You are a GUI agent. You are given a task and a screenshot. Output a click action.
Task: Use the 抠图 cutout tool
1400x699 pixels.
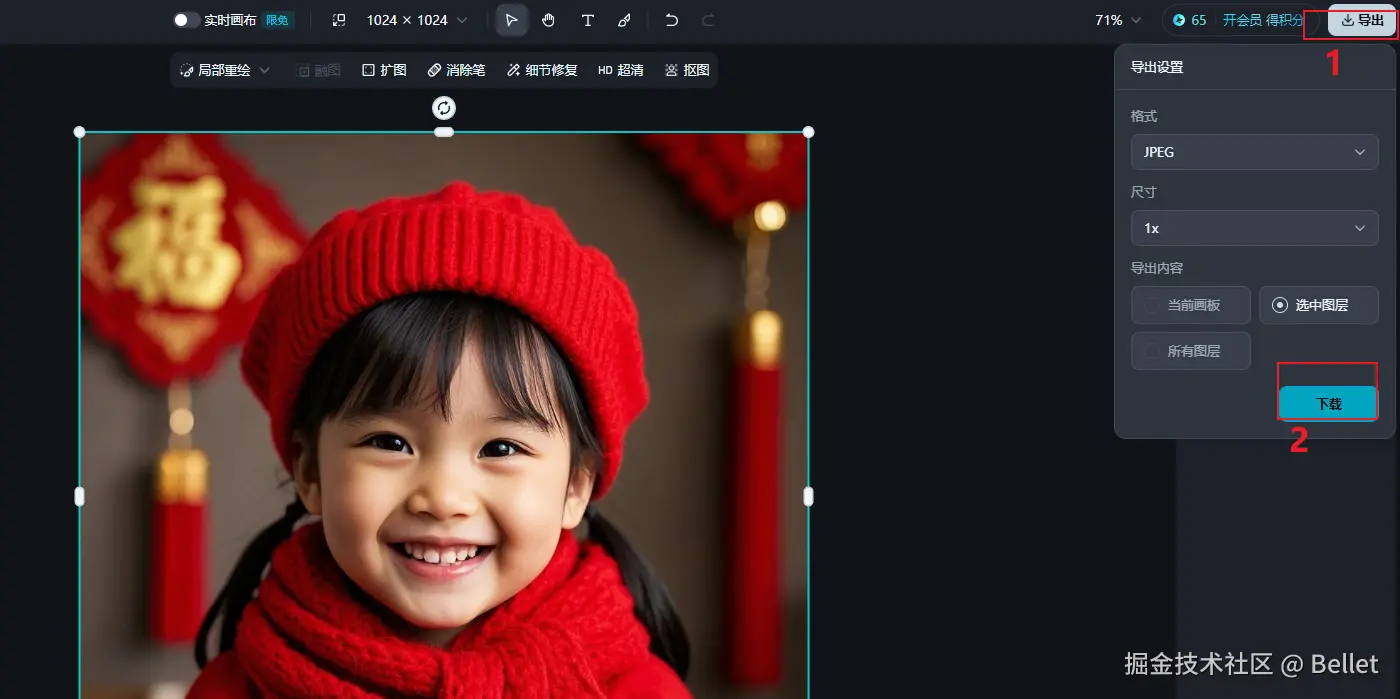687,70
